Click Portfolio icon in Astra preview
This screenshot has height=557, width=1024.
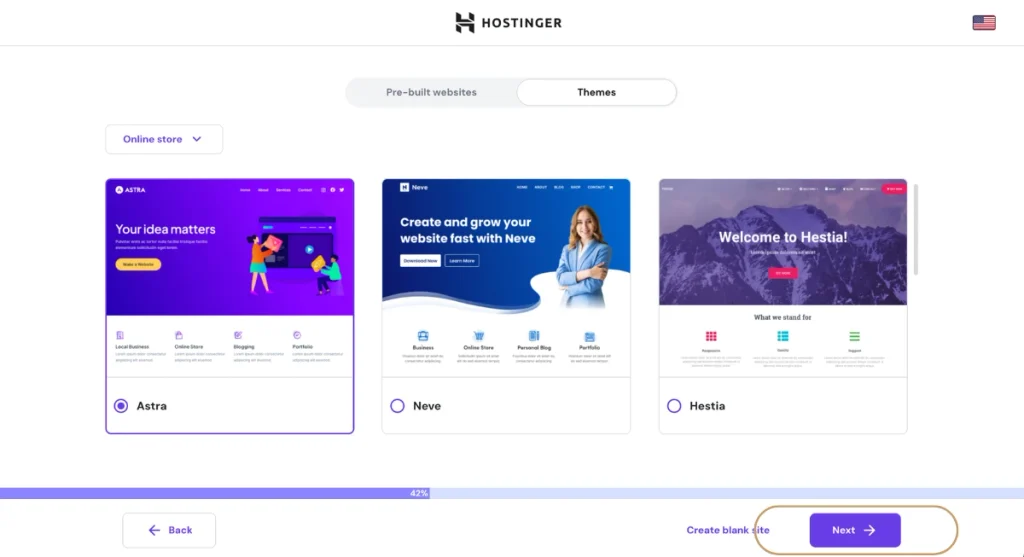click(297, 335)
